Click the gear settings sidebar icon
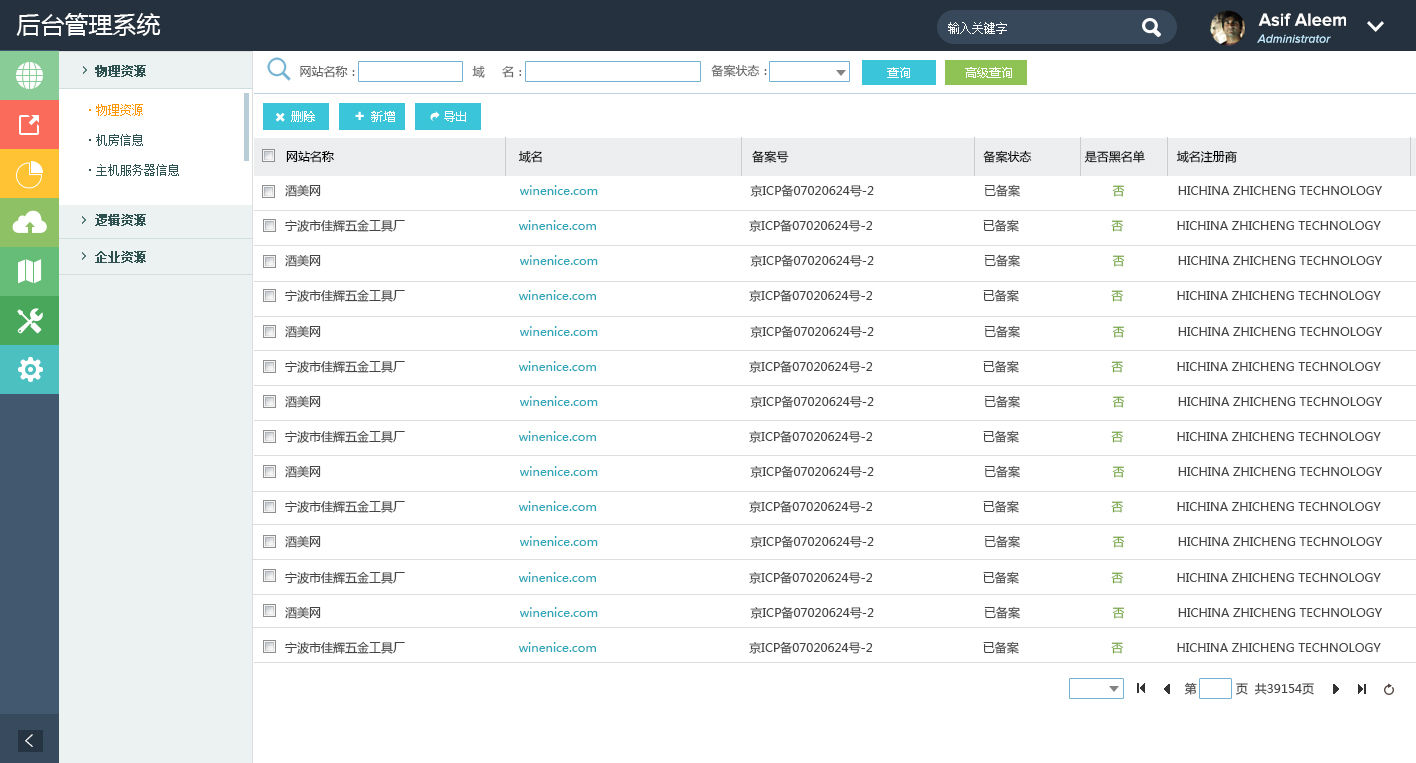This screenshot has height=763, width=1416. coord(29,370)
